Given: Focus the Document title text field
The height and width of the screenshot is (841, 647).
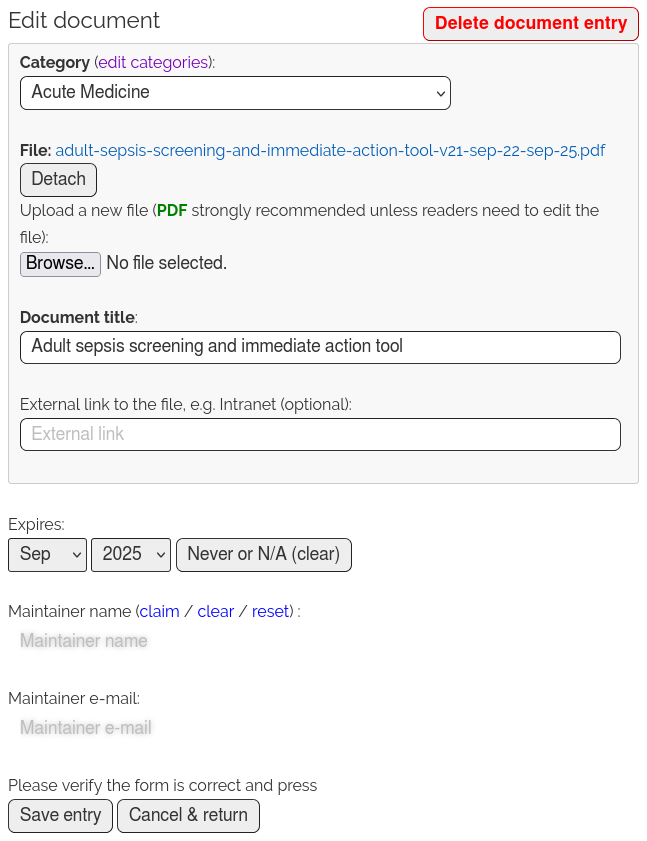Looking at the screenshot, I should [x=320, y=347].
